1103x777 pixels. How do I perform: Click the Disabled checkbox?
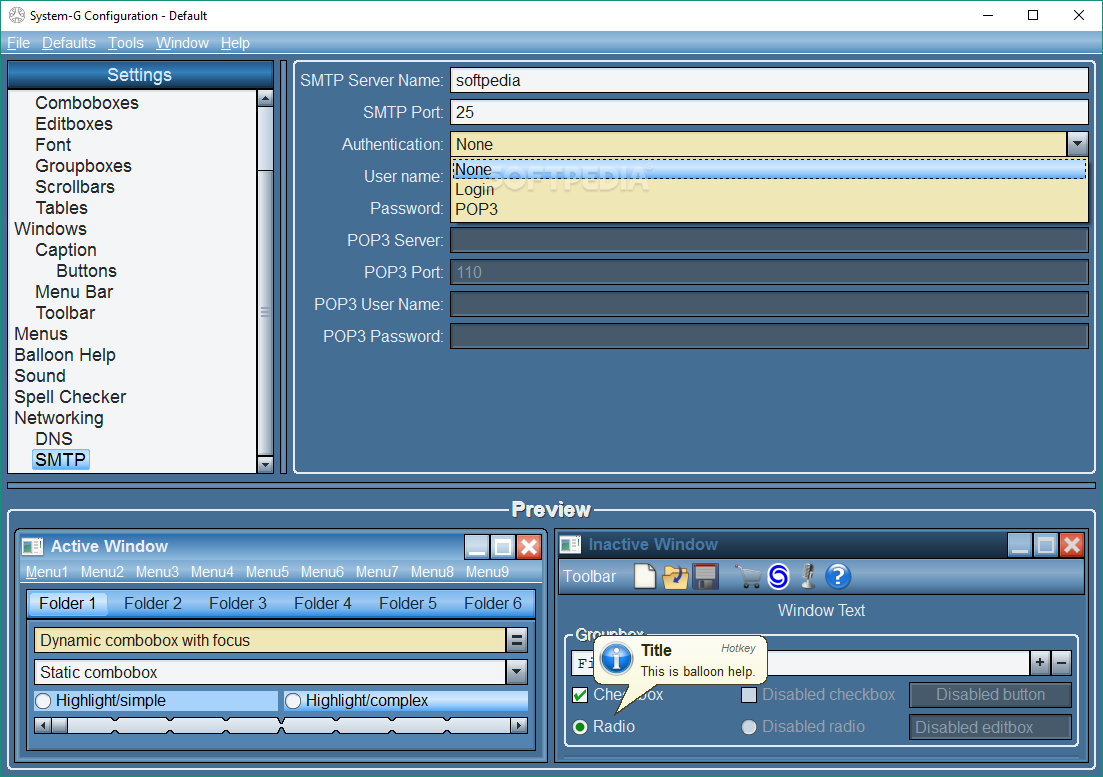(x=749, y=695)
